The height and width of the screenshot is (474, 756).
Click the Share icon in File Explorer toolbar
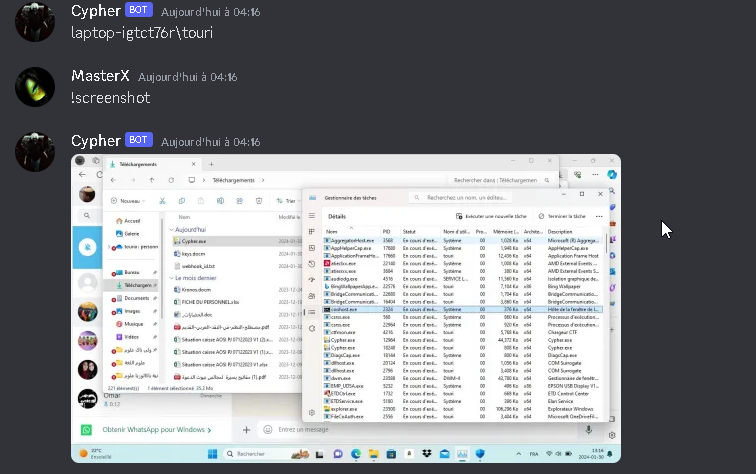[240, 201]
